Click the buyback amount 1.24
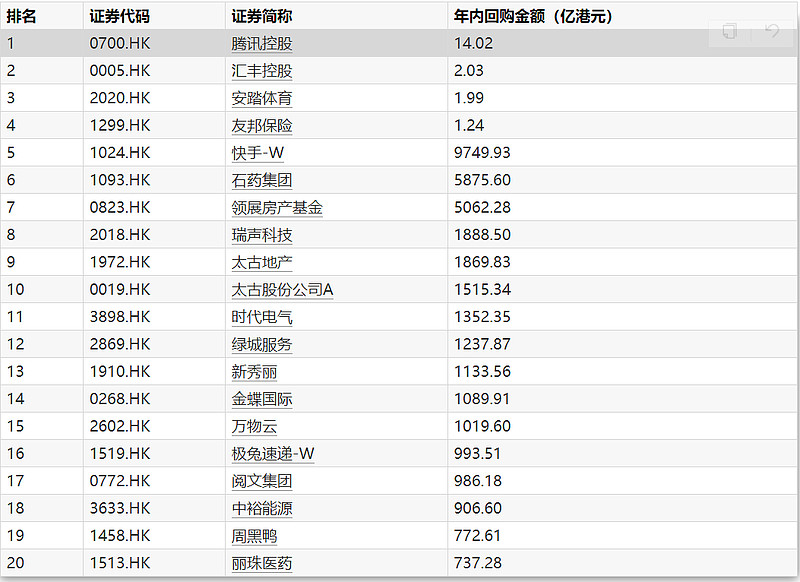 468,125
